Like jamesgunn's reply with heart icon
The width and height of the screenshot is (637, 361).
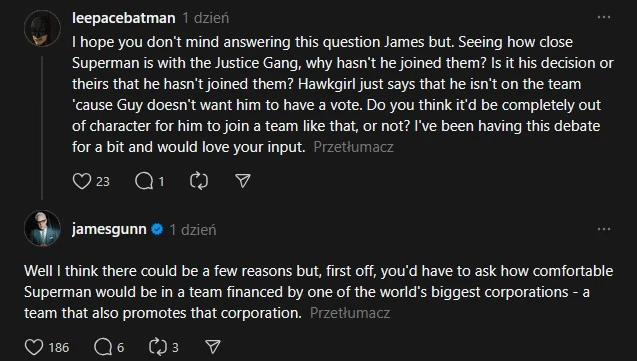pyautogui.click(x=34, y=347)
